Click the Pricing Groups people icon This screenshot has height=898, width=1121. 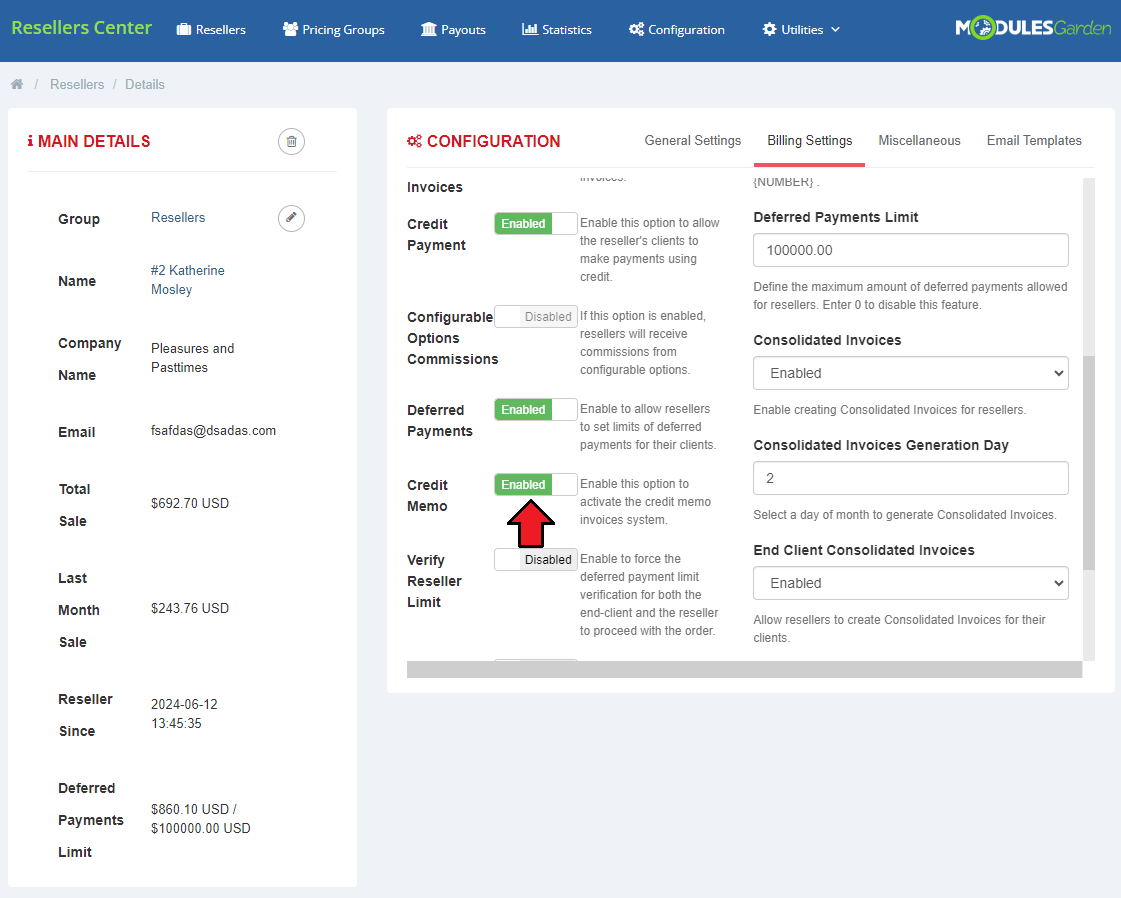click(x=290, y=29)
